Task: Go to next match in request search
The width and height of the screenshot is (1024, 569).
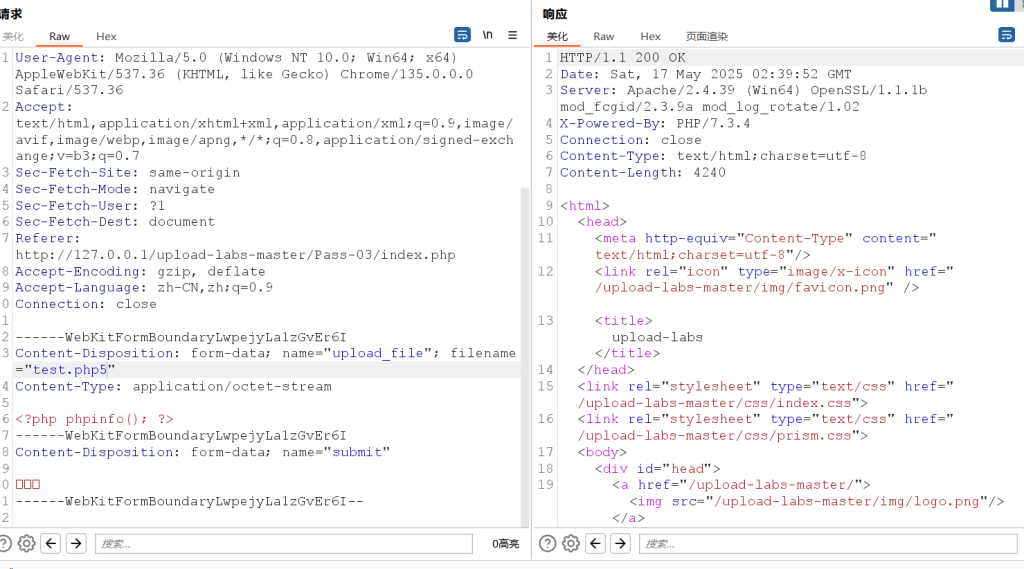Action: click(x=76, y=543)
